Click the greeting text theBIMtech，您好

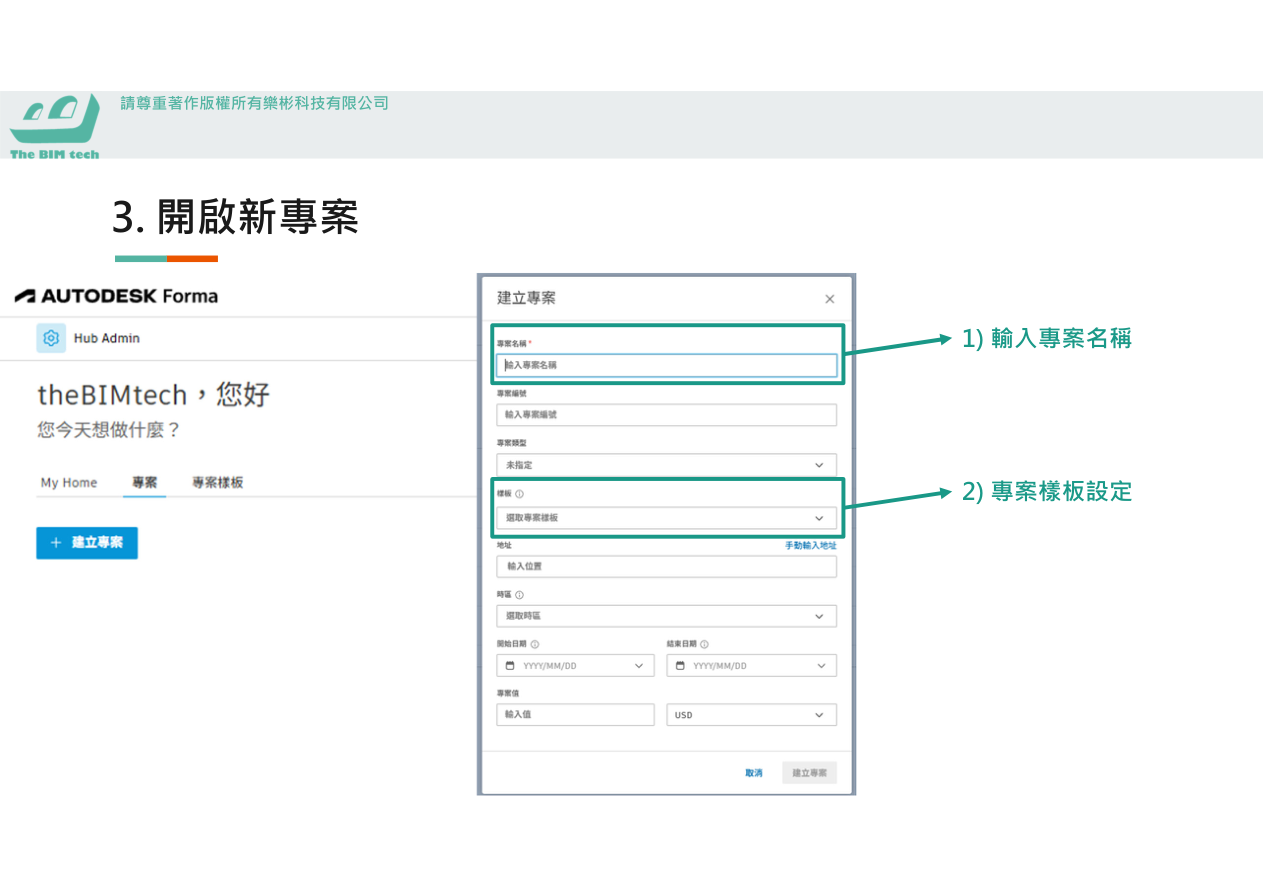click(x=154, y=395)
